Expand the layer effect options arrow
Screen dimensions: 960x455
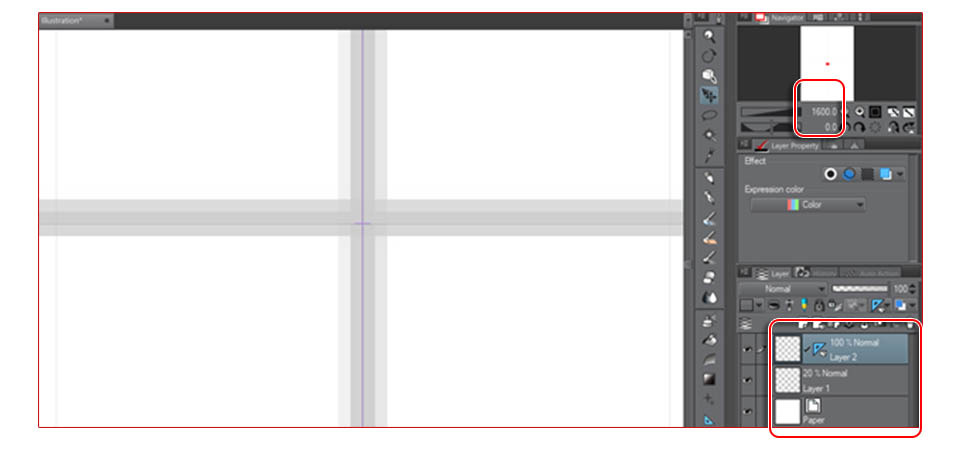pyautogui.click(x=899, y=175)
